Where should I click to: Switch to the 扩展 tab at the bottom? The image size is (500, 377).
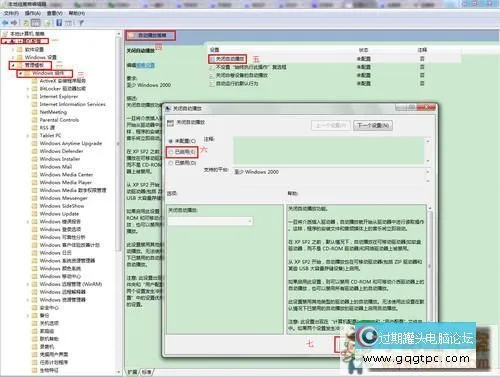tap(133, 372)
